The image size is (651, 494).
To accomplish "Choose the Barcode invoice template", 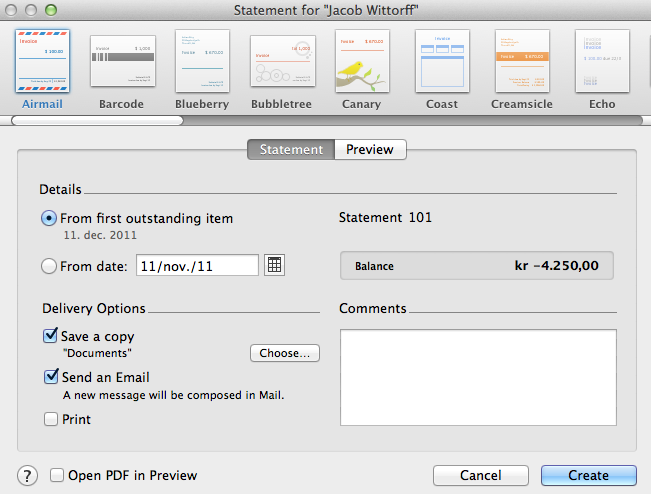I will click(x=122, y=60).
